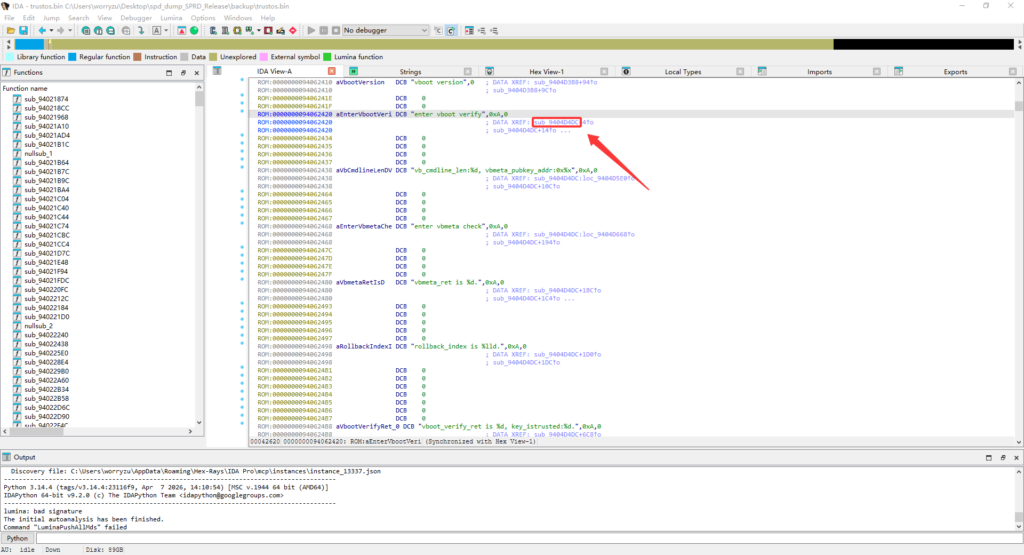Click the aEnterVbootVeri label

click(x=364, y=114)
